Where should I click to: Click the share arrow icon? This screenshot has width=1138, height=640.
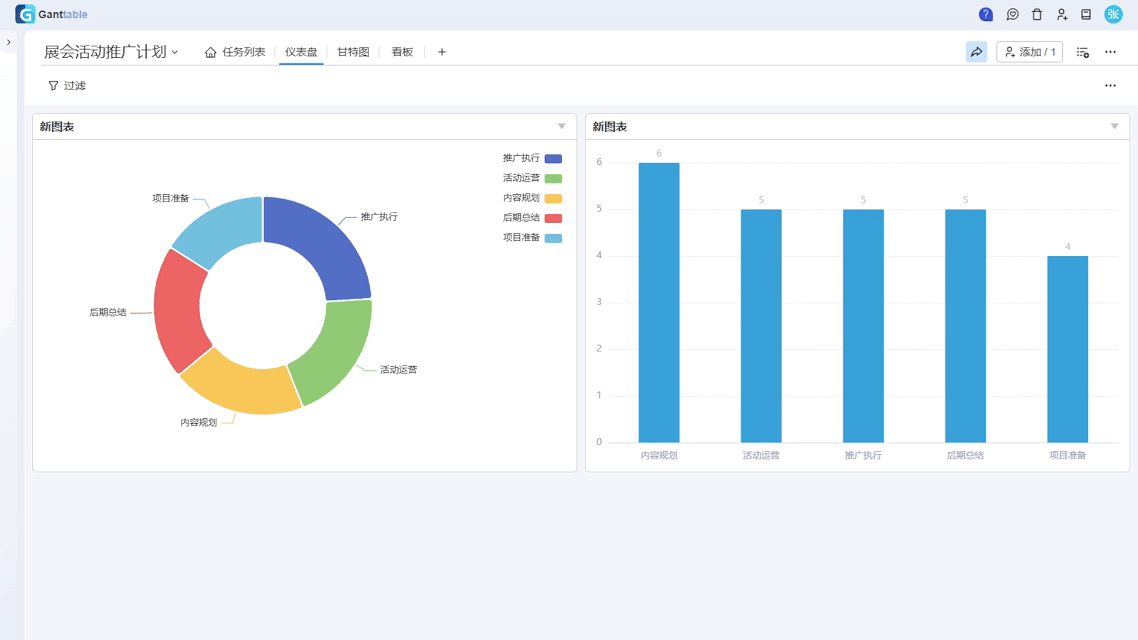tap(976, 52)
